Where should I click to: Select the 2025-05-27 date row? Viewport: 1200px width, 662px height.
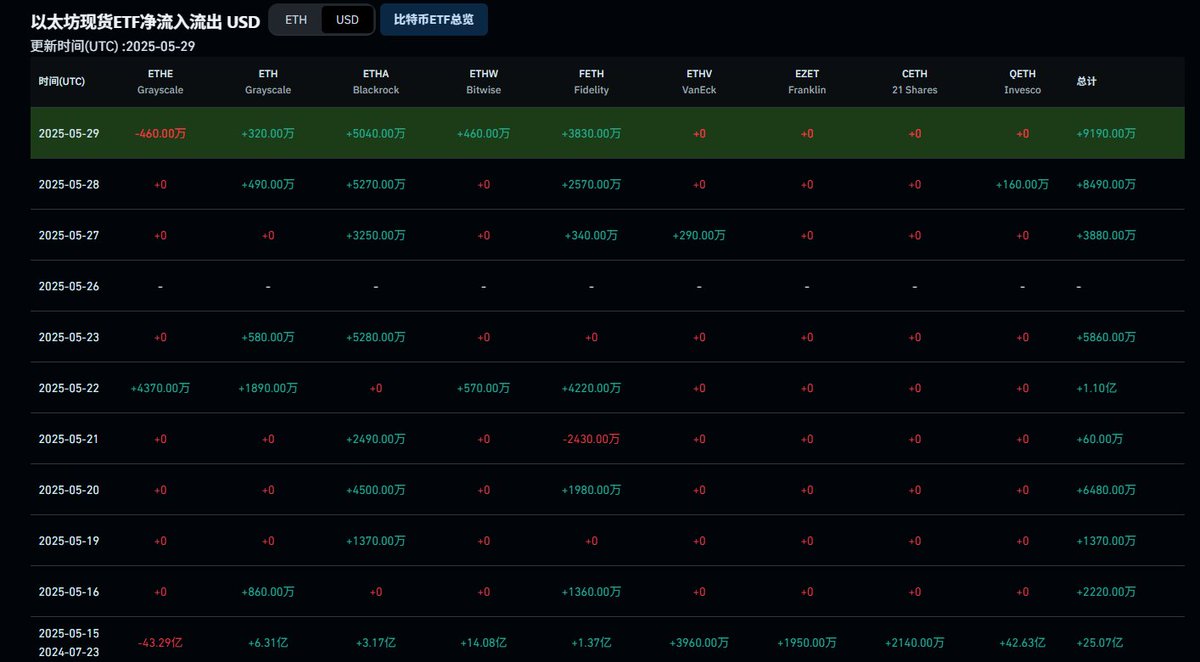click(607, 235)
